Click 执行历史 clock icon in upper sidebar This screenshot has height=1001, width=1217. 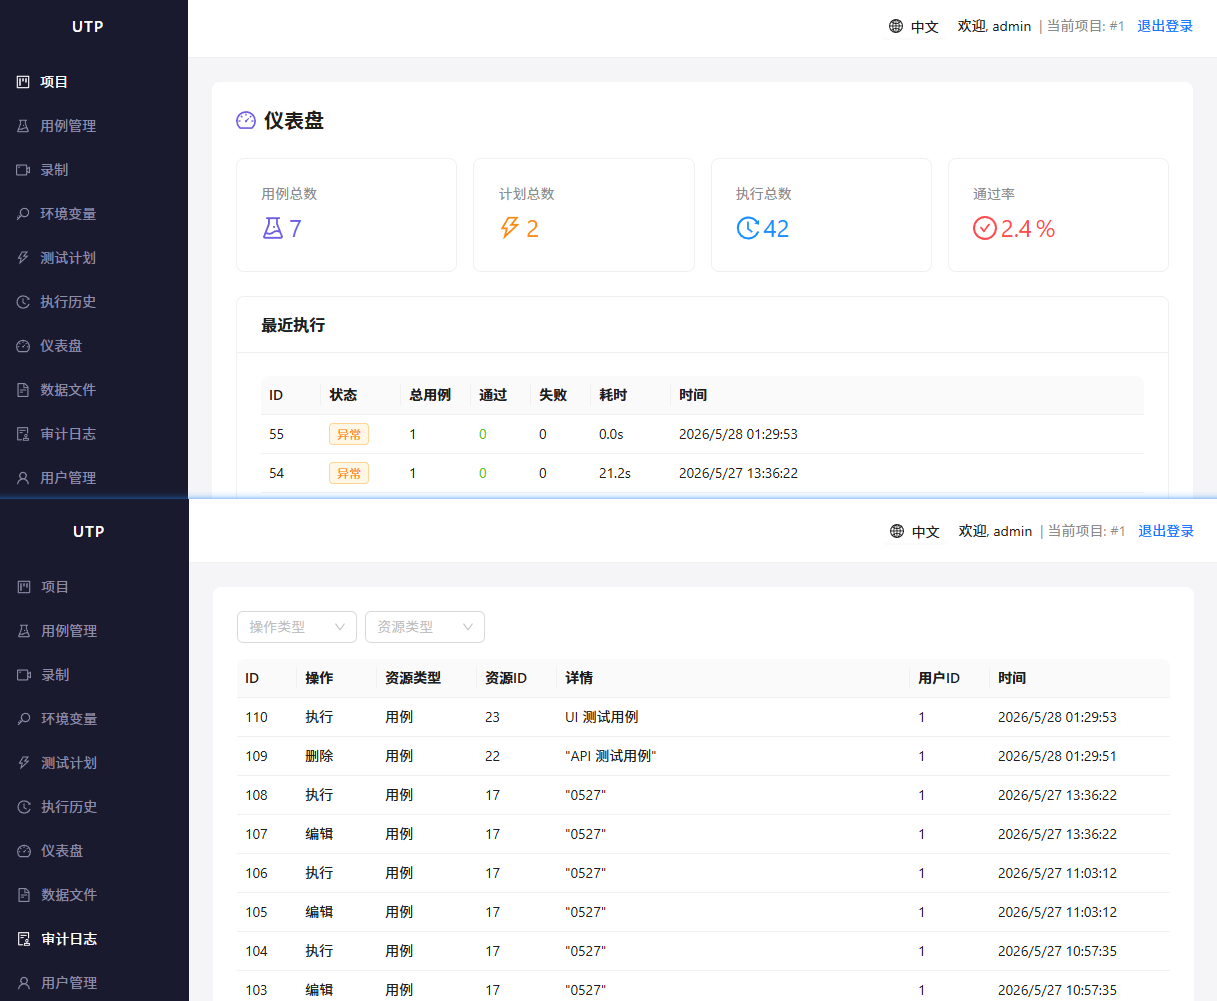pyautogui.click(x=23, y=302)
